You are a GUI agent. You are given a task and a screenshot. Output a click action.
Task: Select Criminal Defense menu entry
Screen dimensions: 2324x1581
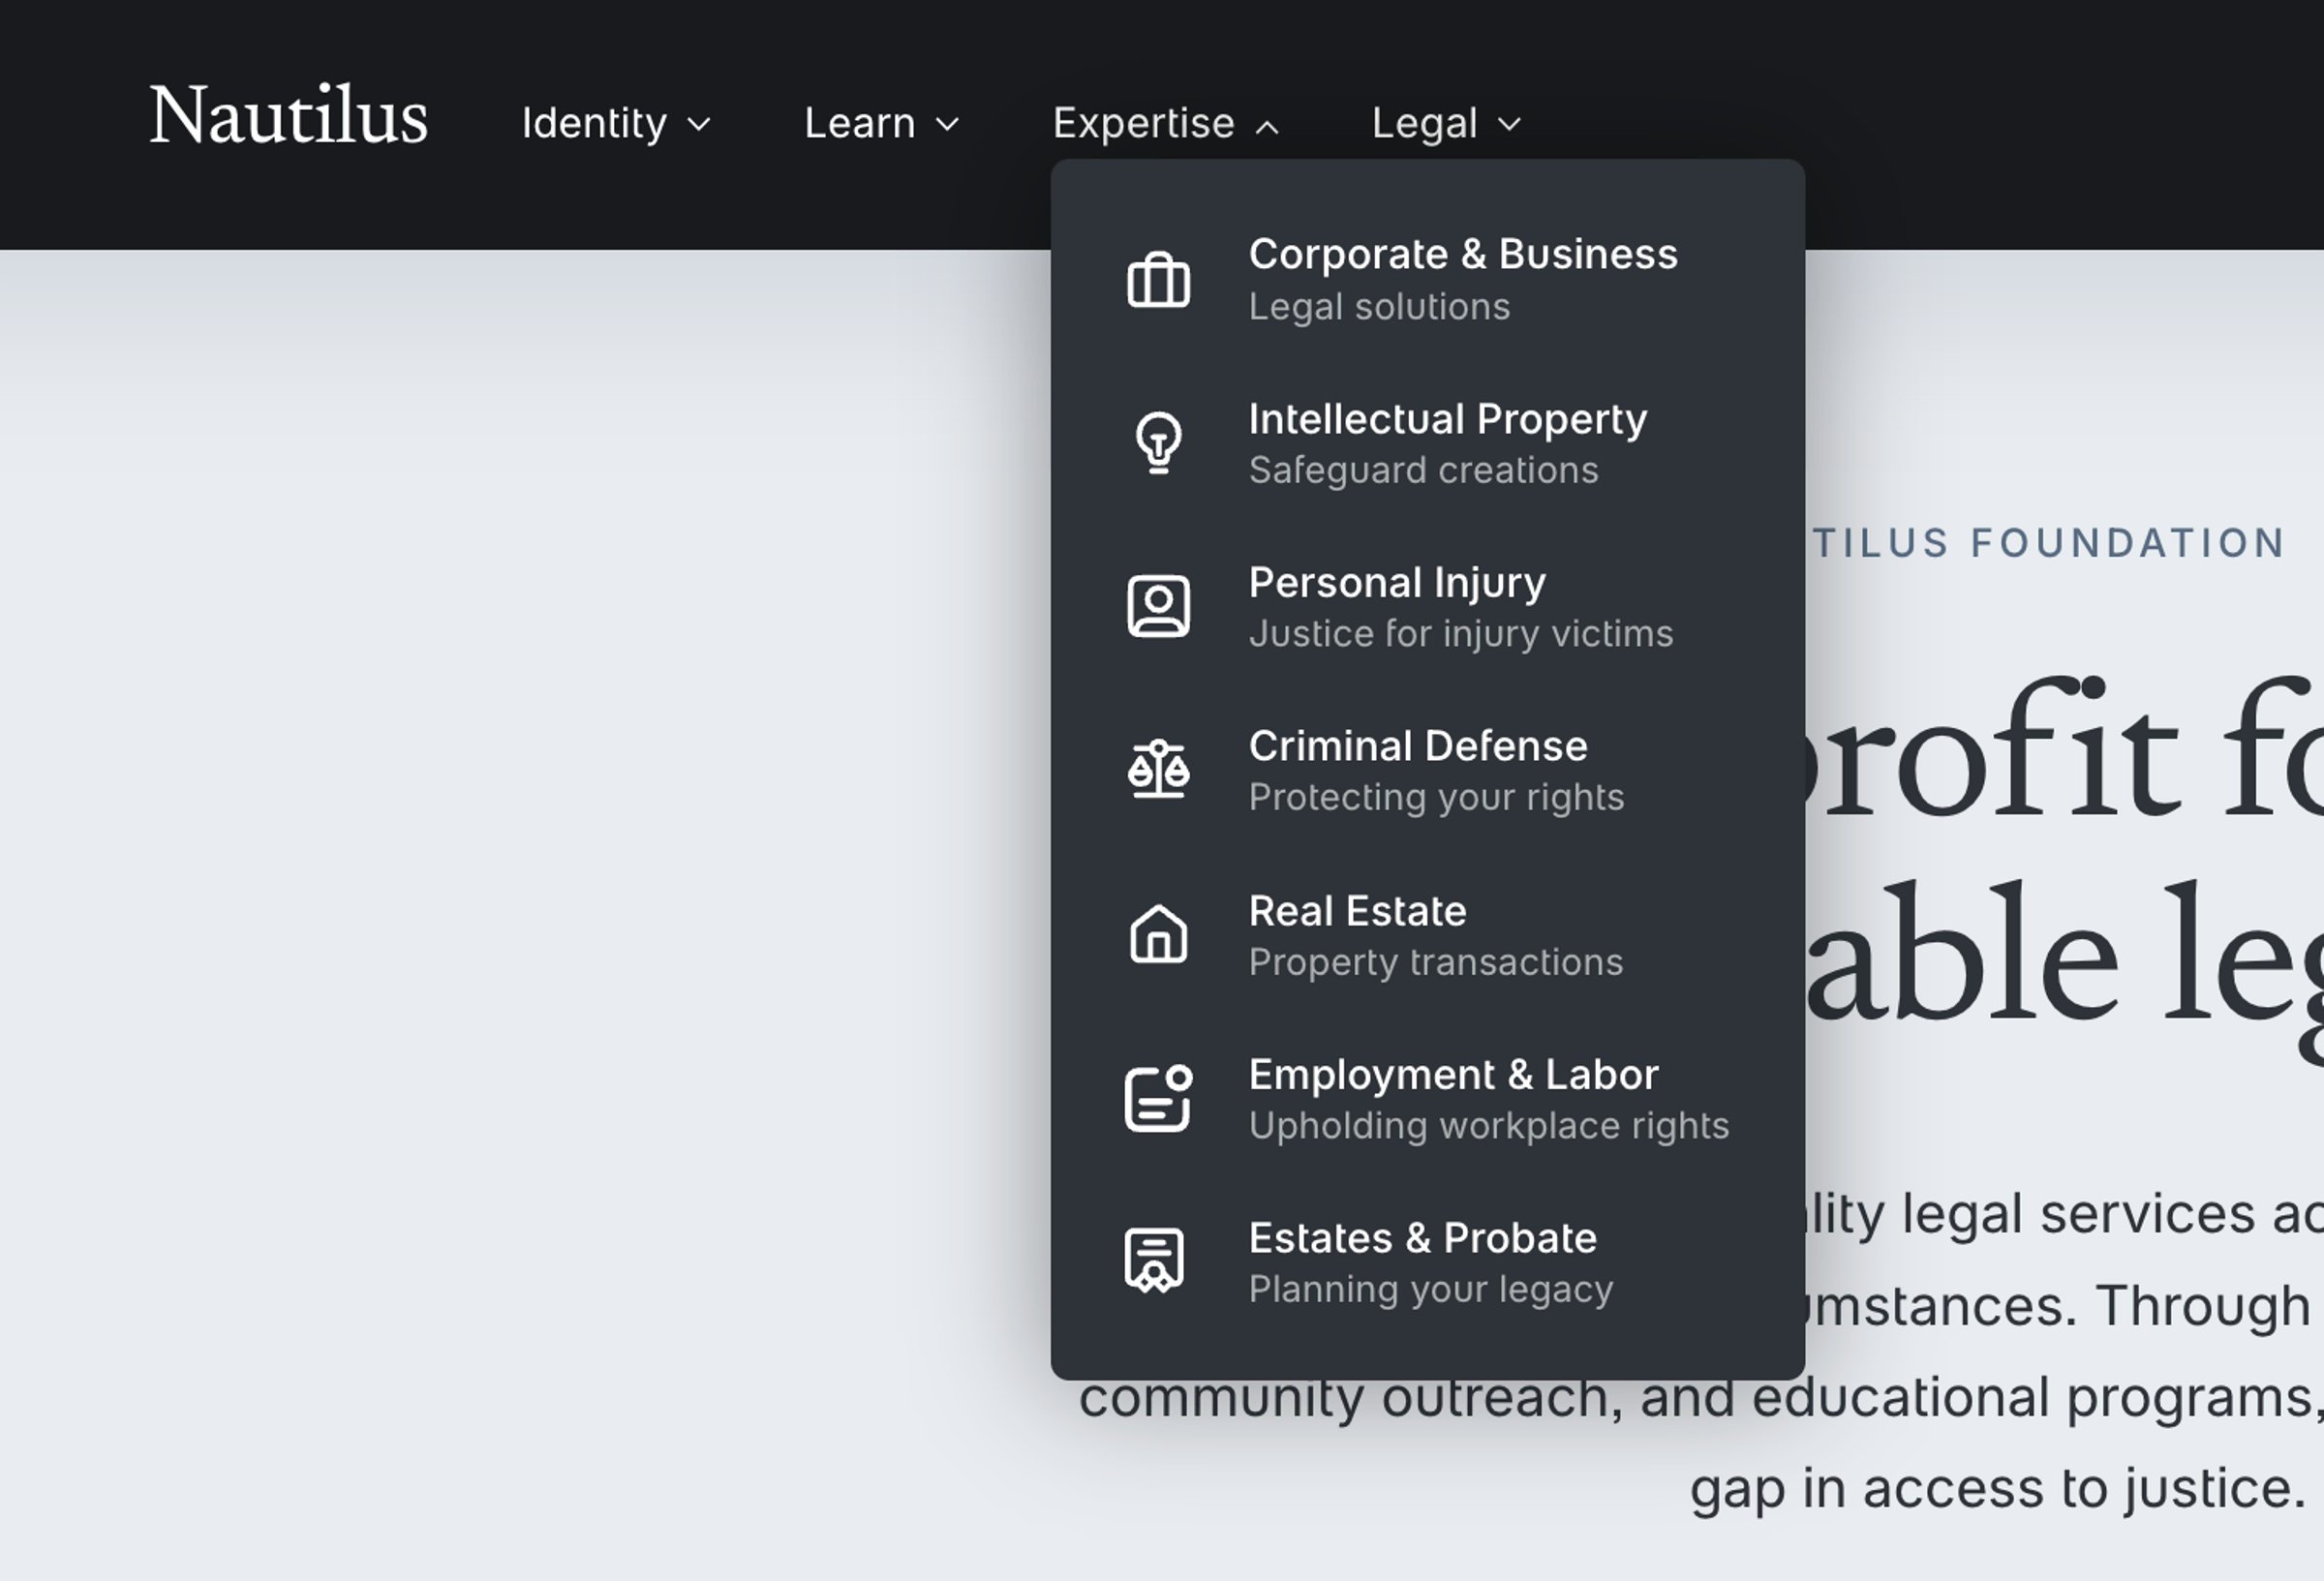pyautogui.click(x=1427, y=771)
